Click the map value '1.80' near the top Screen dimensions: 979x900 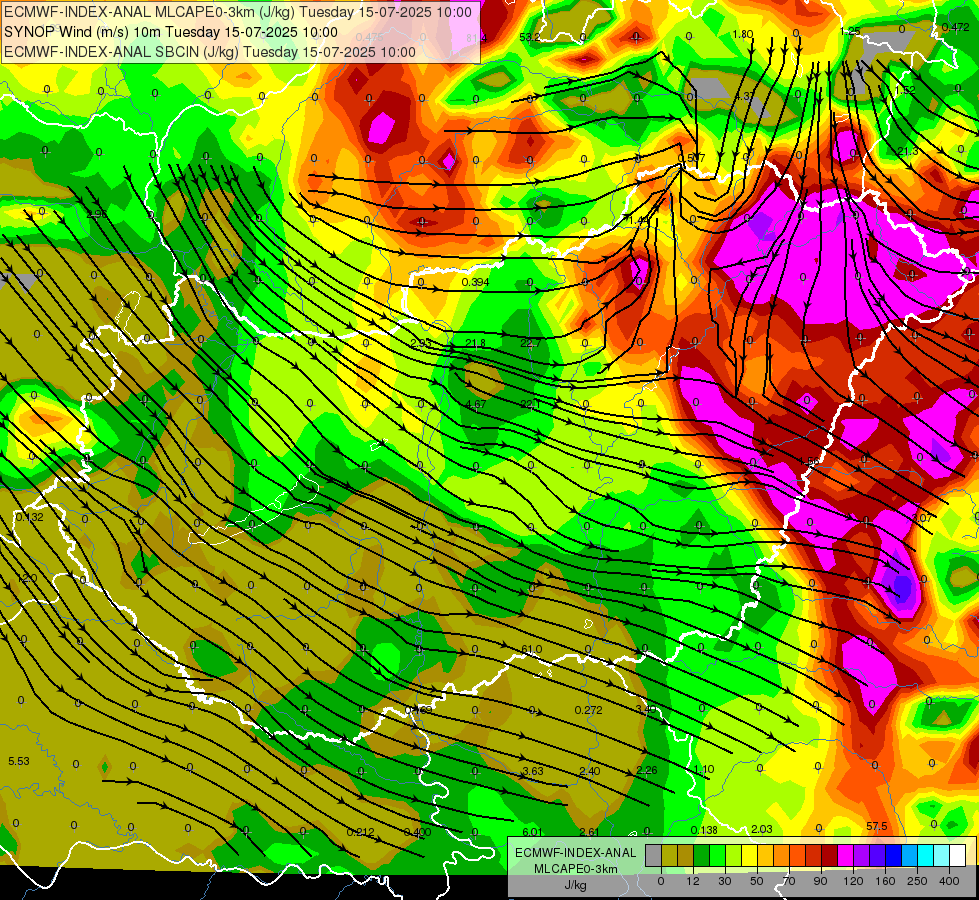coord(742,34)
